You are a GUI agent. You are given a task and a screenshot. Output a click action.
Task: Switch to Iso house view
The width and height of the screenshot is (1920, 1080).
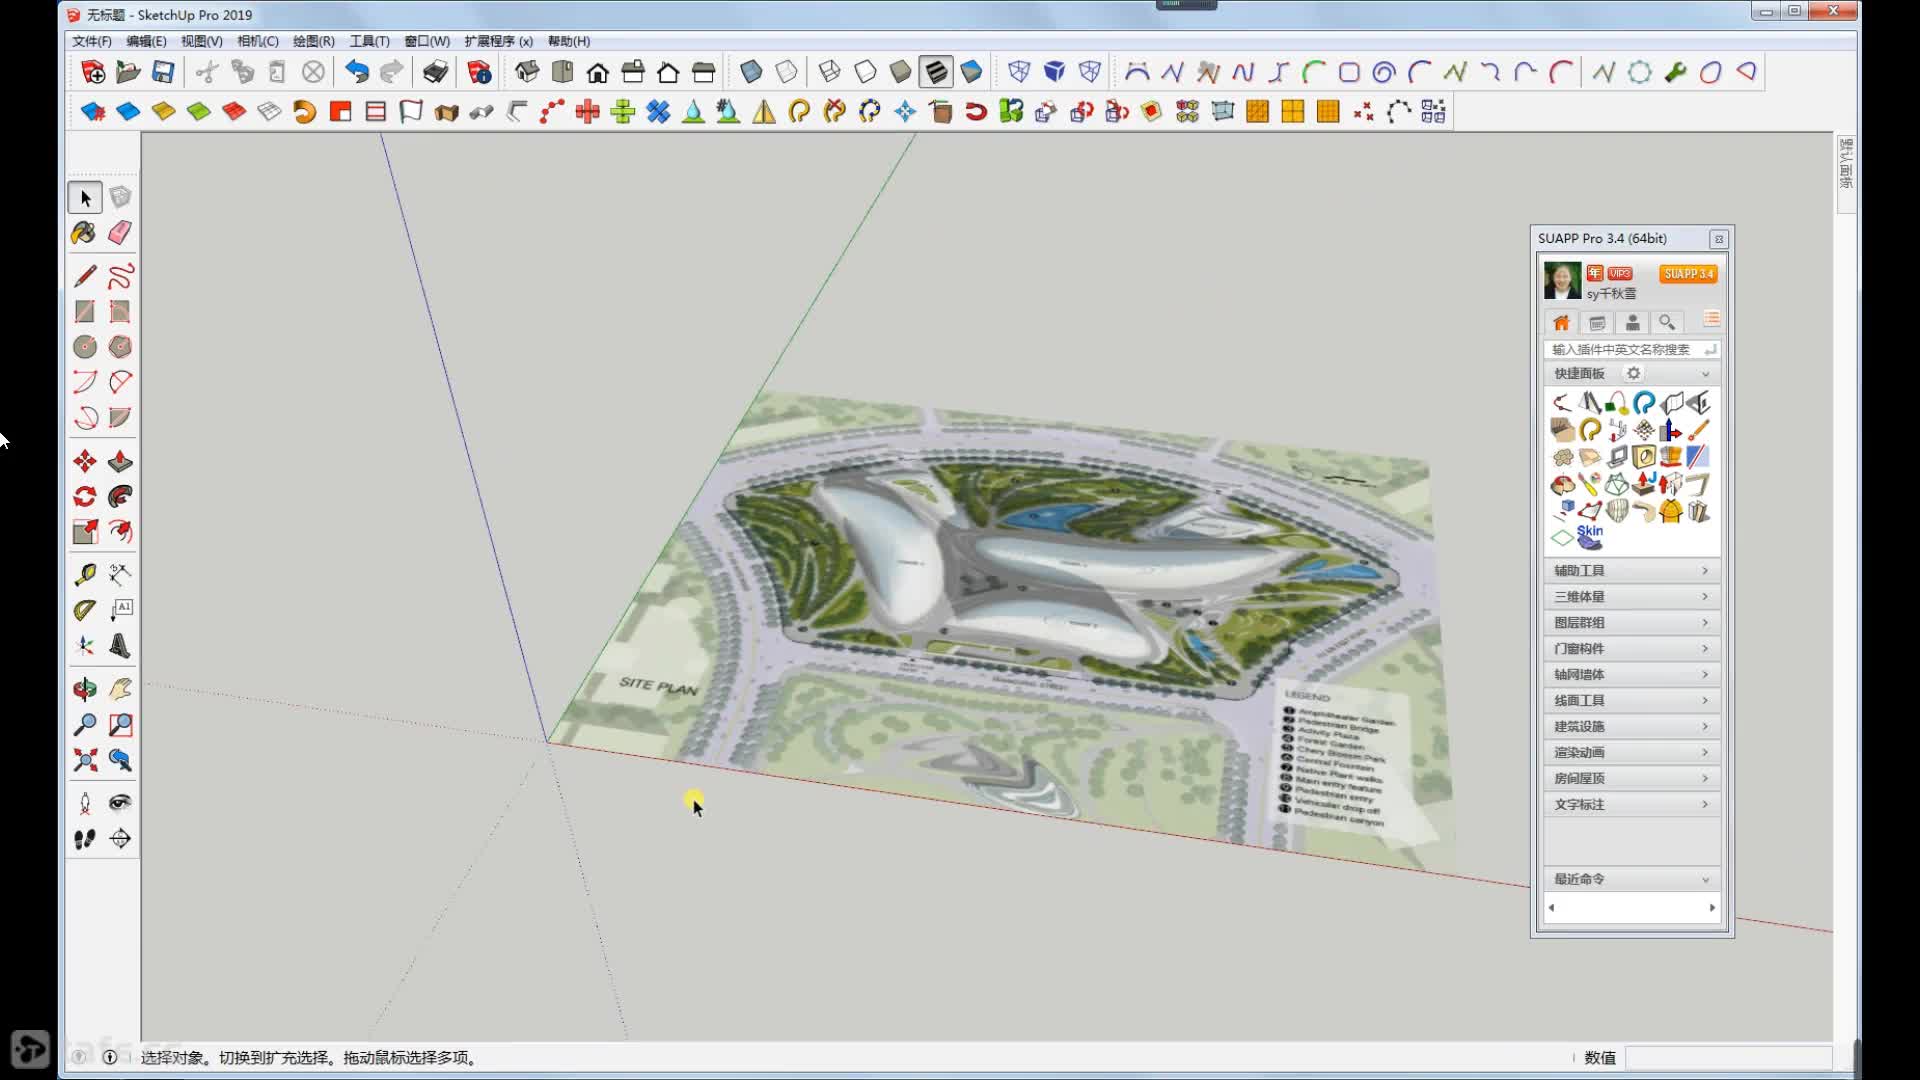click(x=527, y=72)
